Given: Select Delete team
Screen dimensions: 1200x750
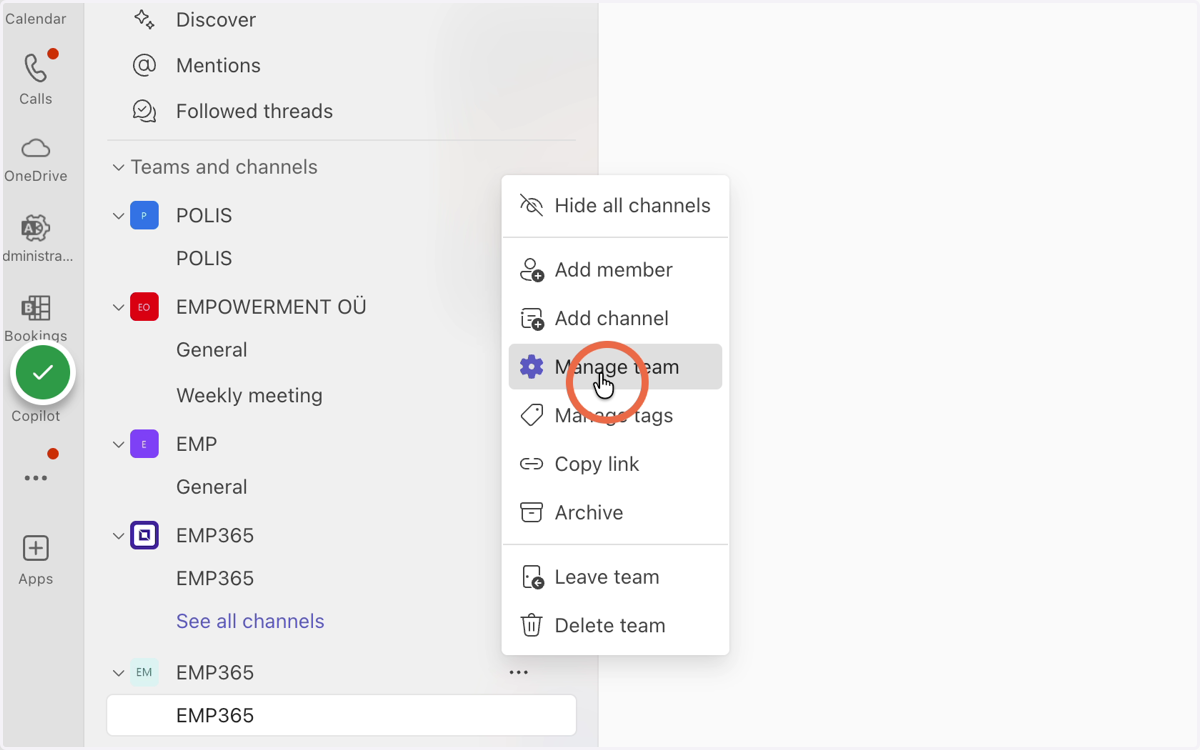Looking at the screenshot, I should pyautogui.click(x=615, y=626).
